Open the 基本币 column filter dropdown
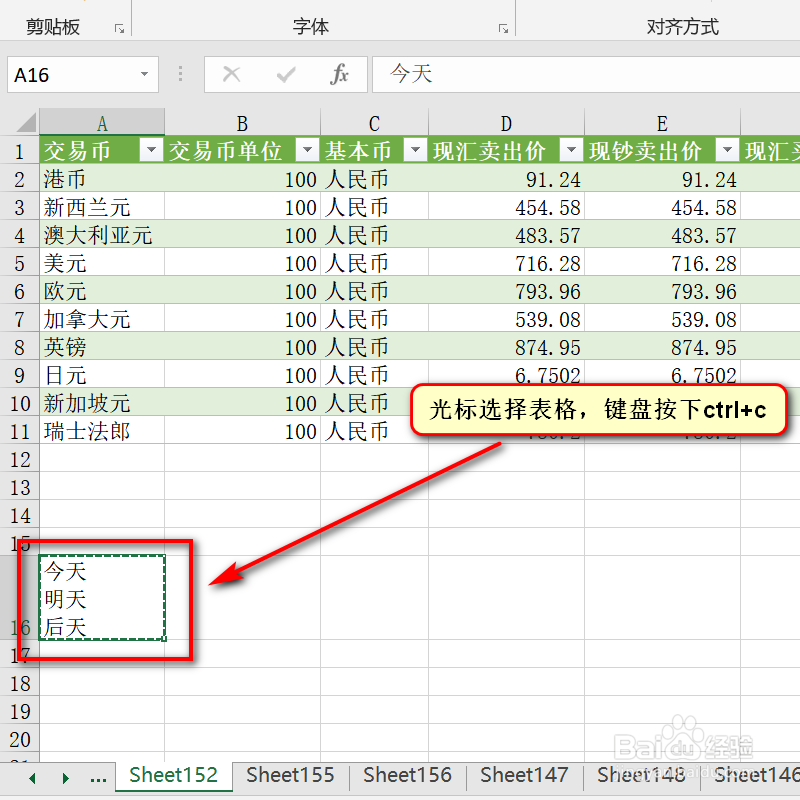The width and height of the screenshot is (800, 800). [415, 150]
